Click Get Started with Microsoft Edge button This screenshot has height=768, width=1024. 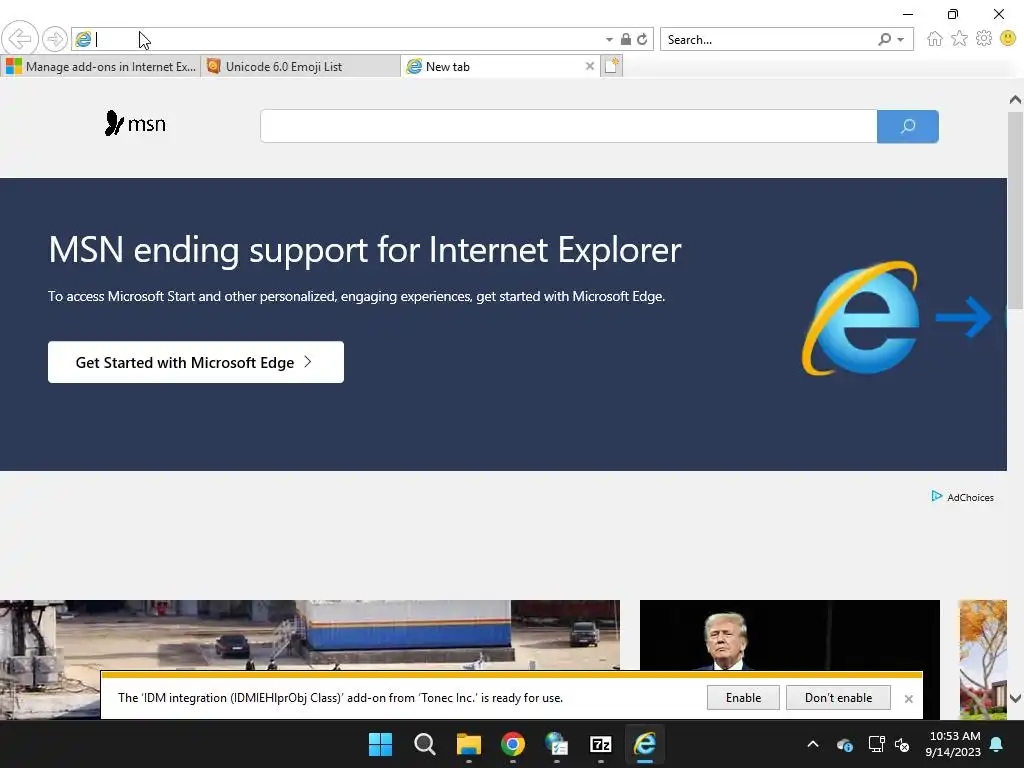tap(195, 362)
